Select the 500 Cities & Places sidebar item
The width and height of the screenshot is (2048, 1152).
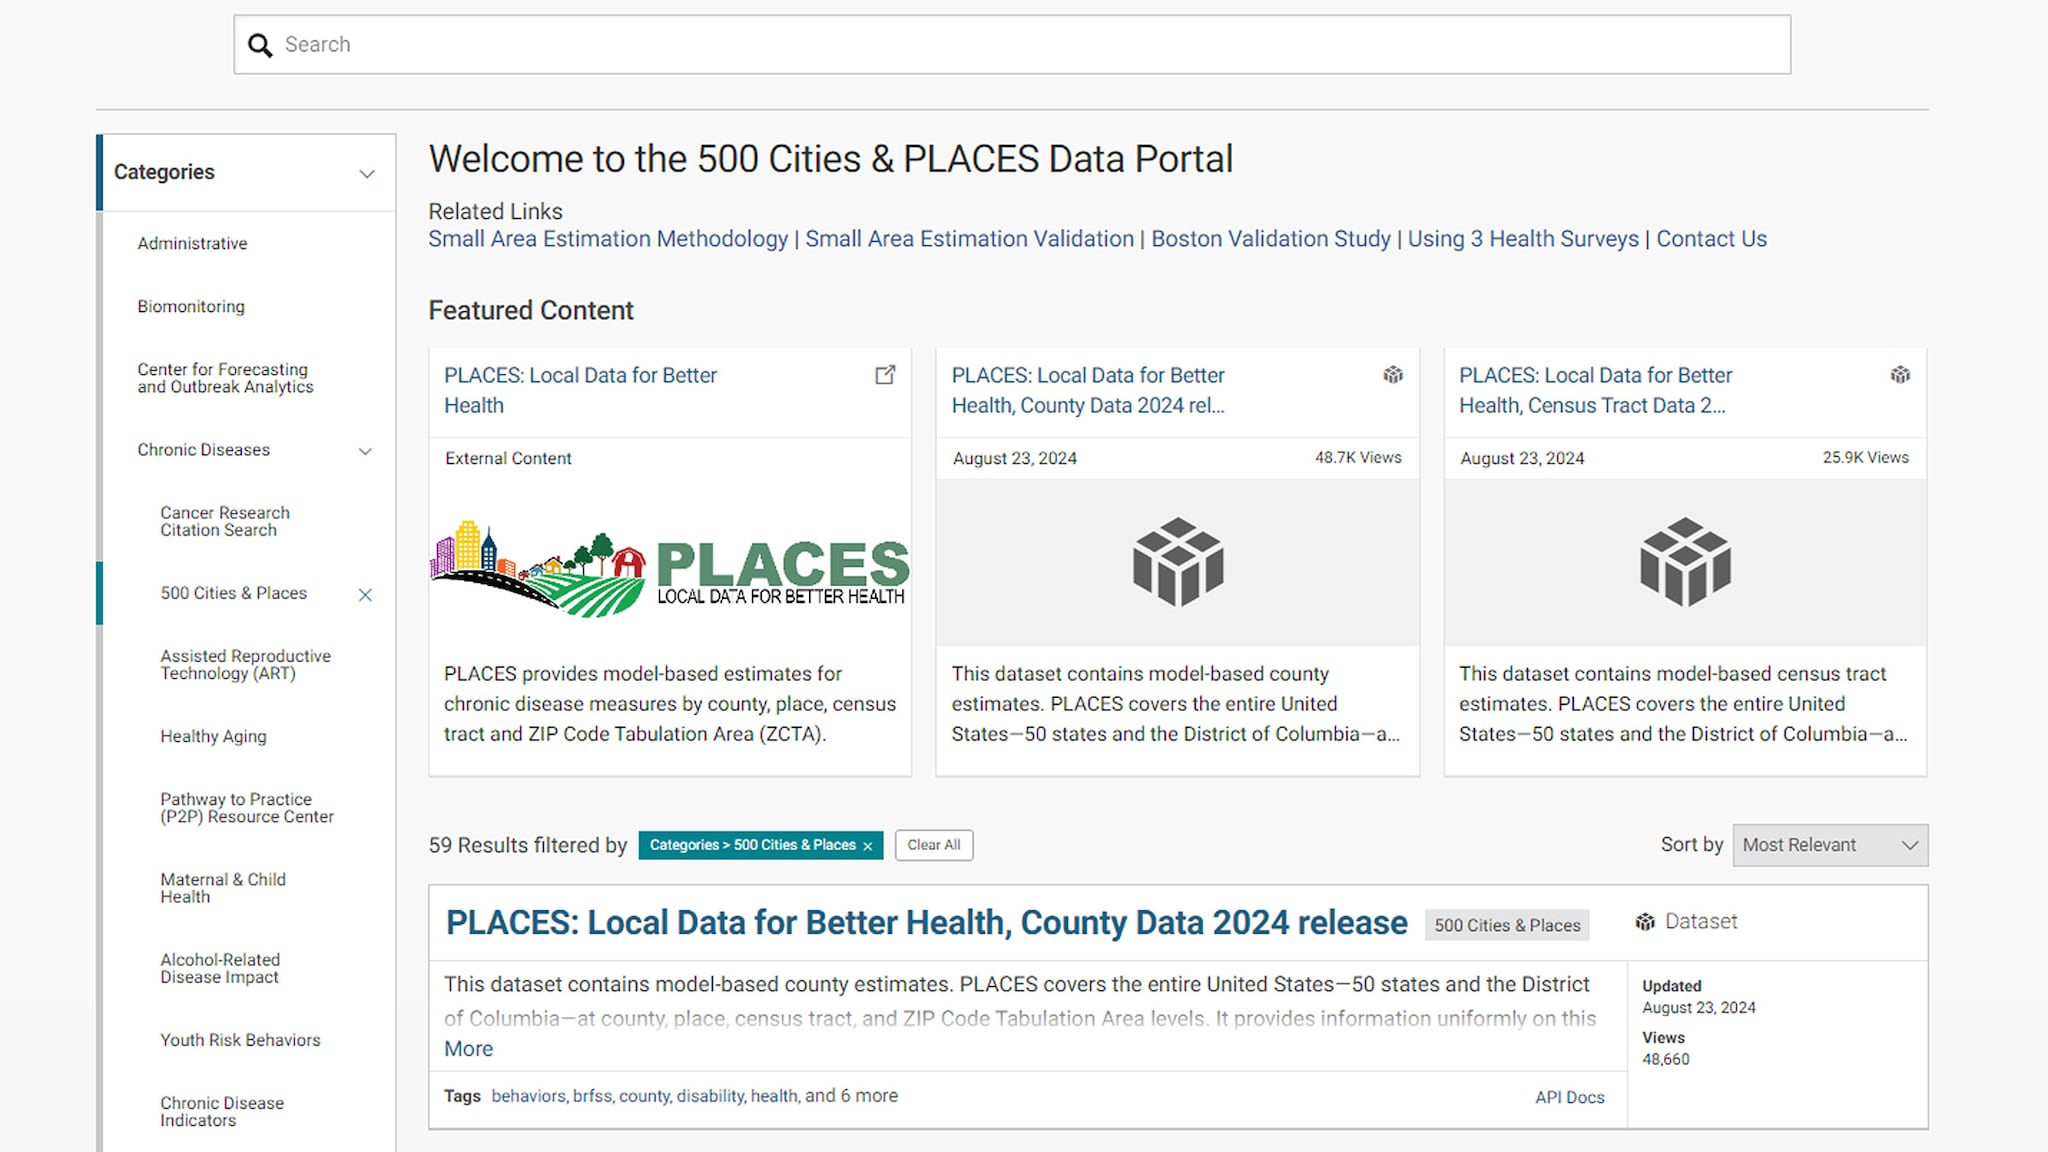(x=233, y=592)
